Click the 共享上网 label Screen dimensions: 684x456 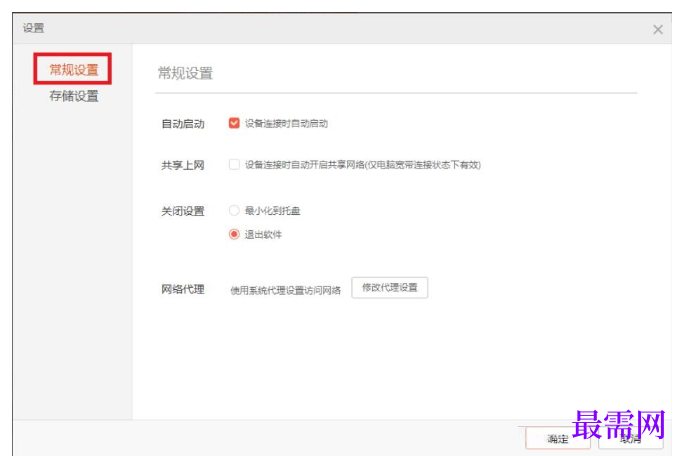click(x=183, y=165)
